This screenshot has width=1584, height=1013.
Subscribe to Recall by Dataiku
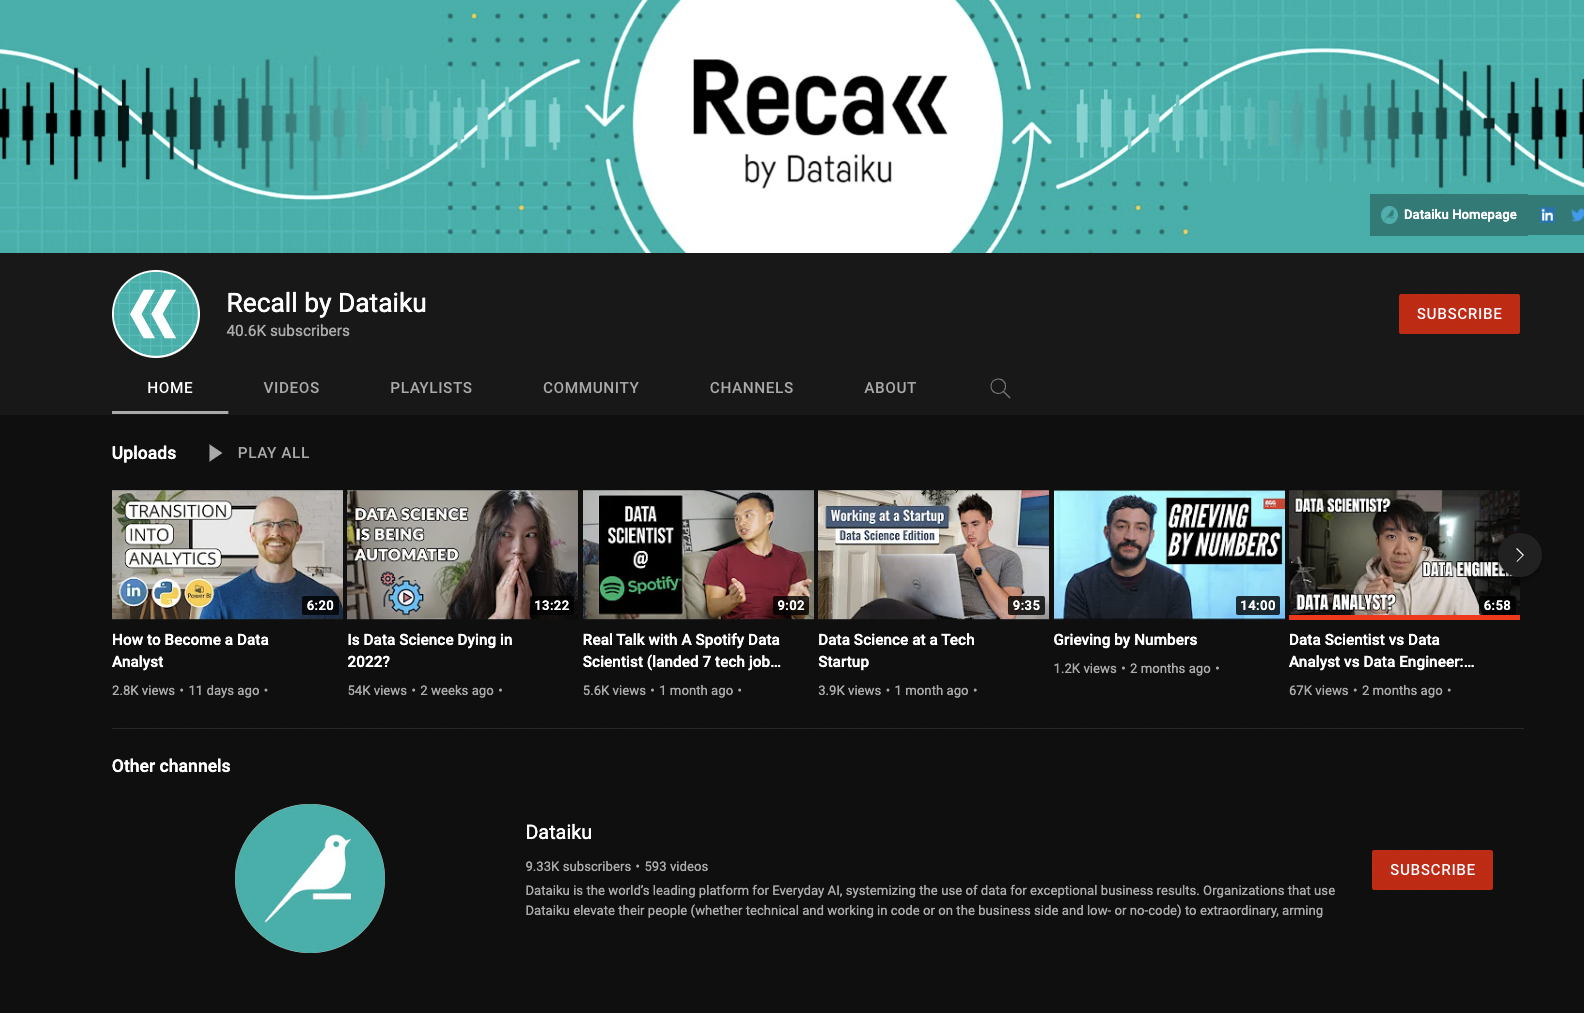(1459, 314)
